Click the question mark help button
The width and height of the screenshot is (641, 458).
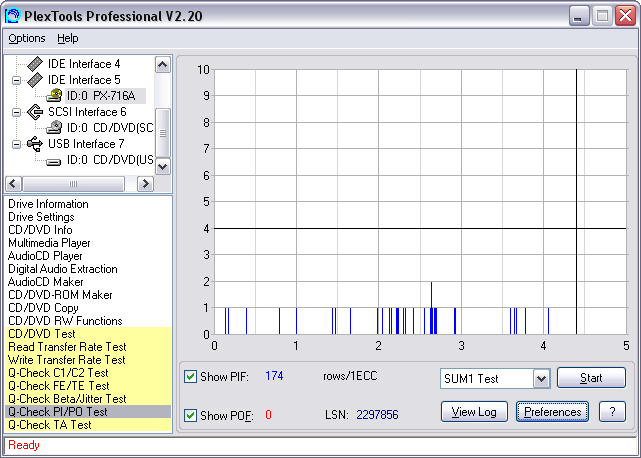click(612, 411)
